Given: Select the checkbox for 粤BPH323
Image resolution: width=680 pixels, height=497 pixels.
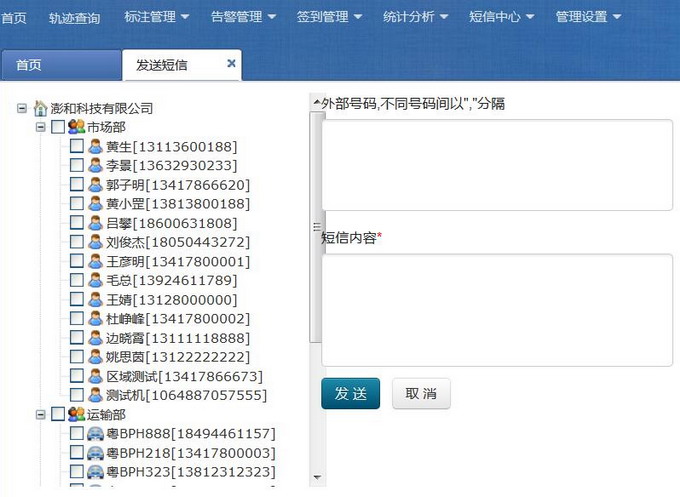Looking at the screenshot, I should point(77,471).
